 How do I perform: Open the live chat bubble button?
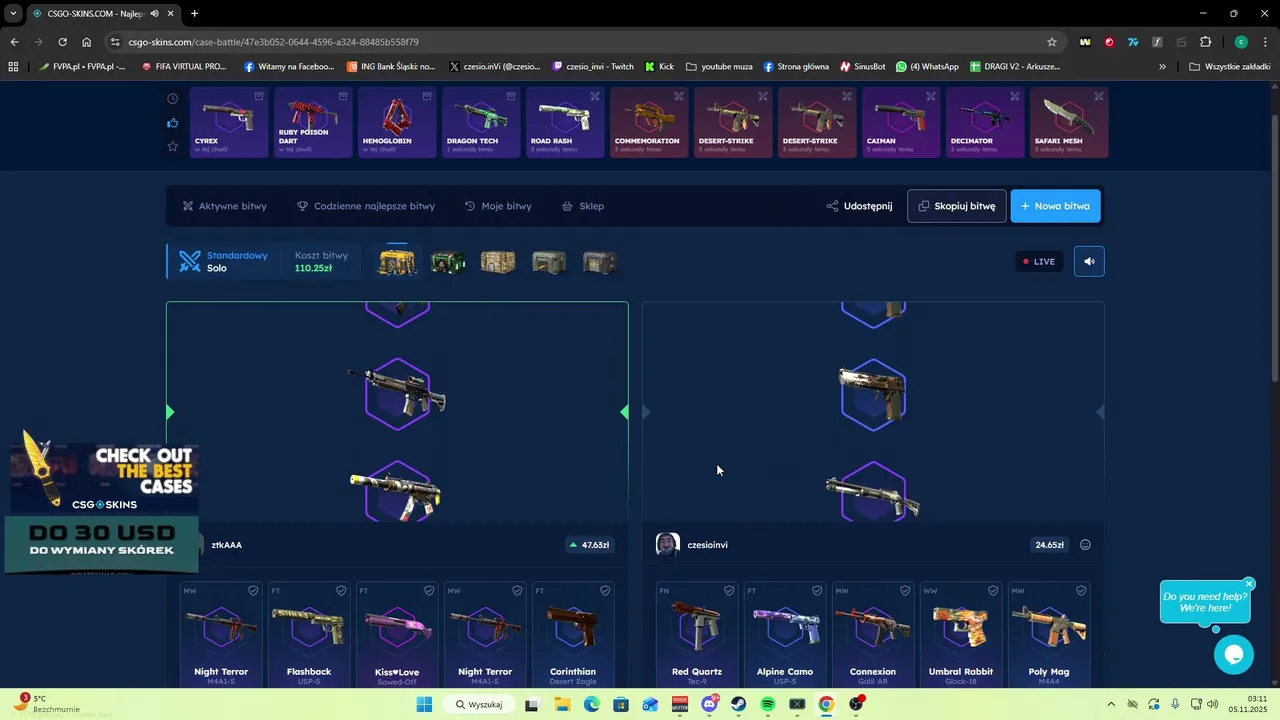click(x=1234, y=655)
